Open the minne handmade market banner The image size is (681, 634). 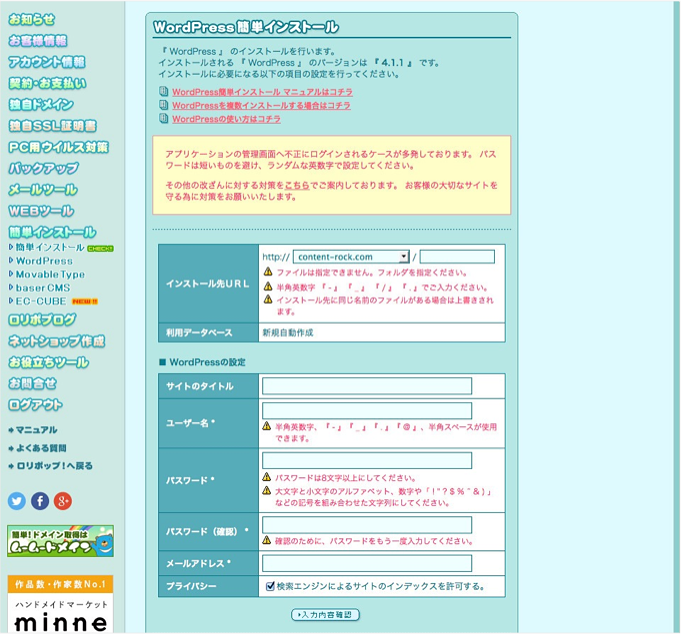tap(60, 604)
